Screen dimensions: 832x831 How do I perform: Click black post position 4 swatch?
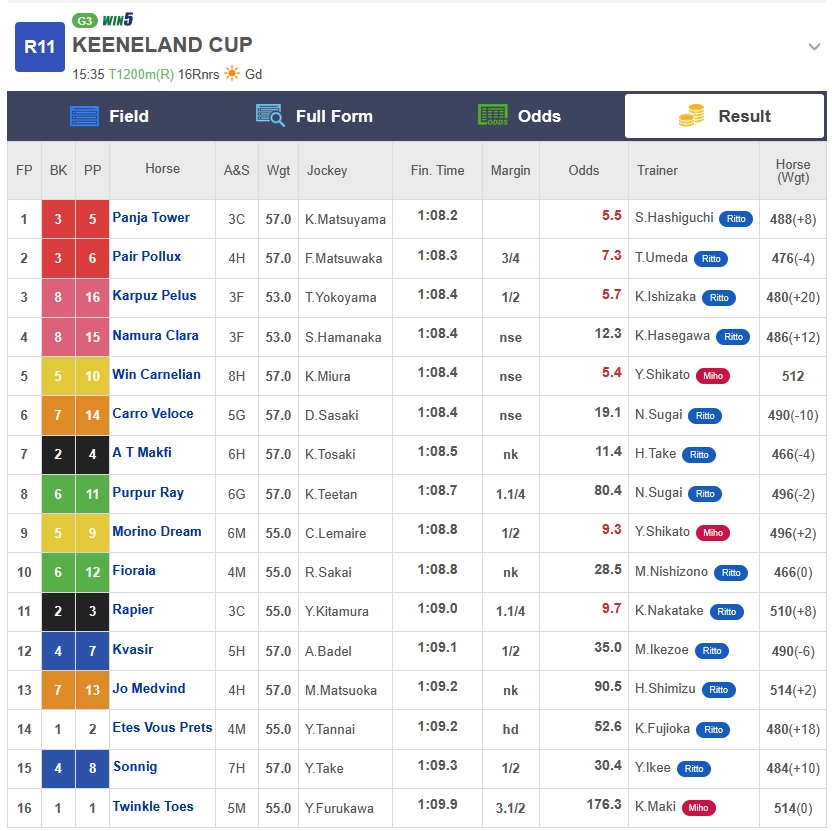[x=92, y=454]
